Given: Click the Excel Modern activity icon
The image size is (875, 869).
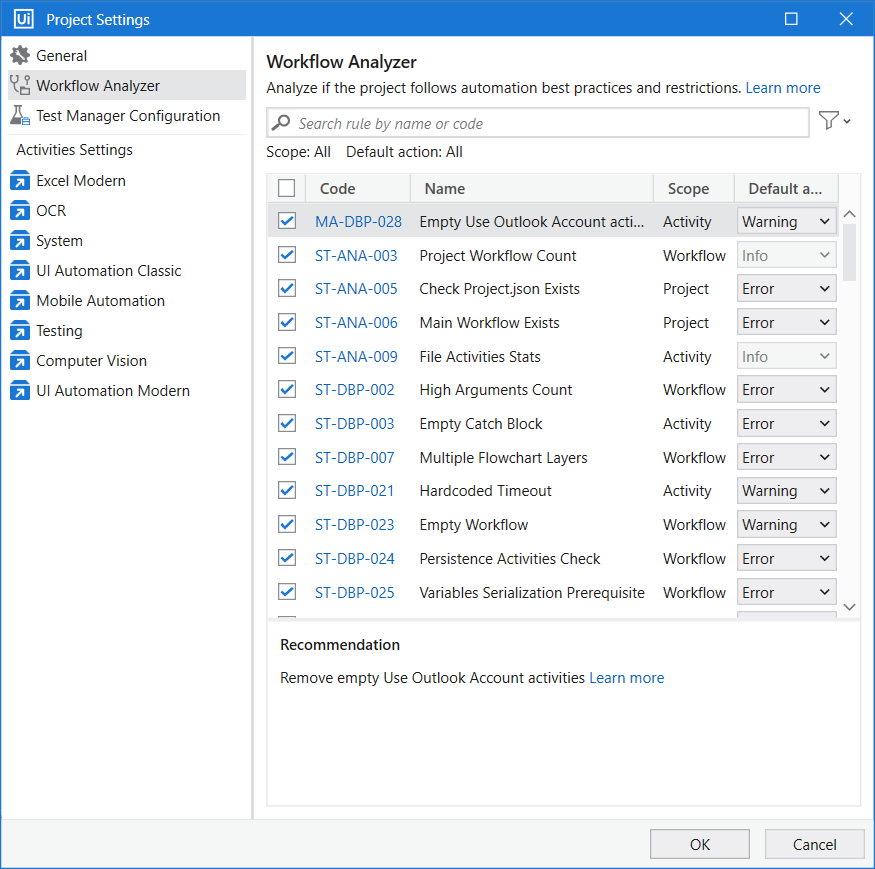Looking at the screenshot, I should [20, 181].
